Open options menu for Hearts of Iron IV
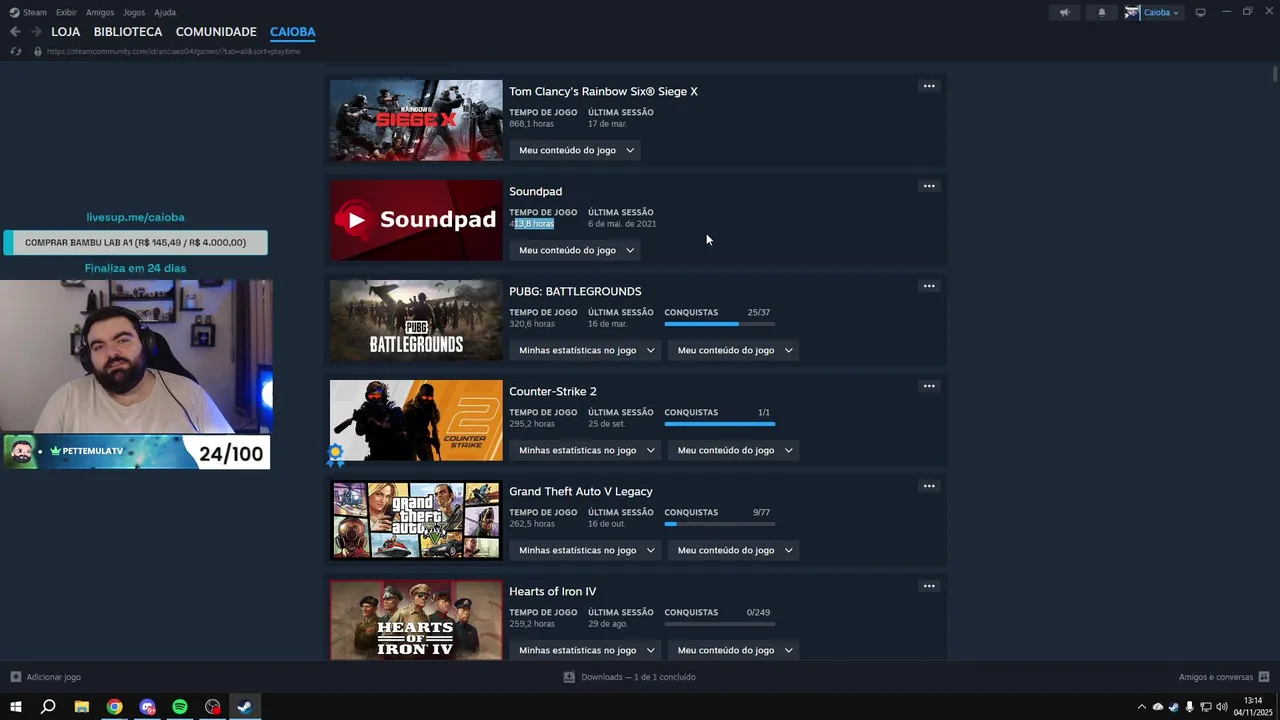The image size is (1280, 720). (x=929, y=586)
